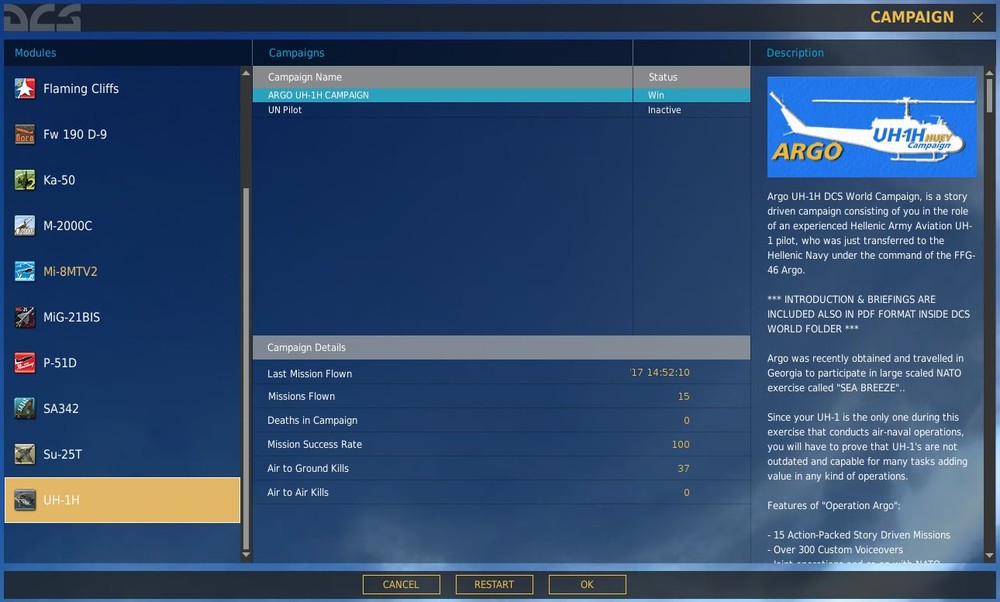
Task: Click the modules list scrollbar thumb
Action: tap(246, 369)
